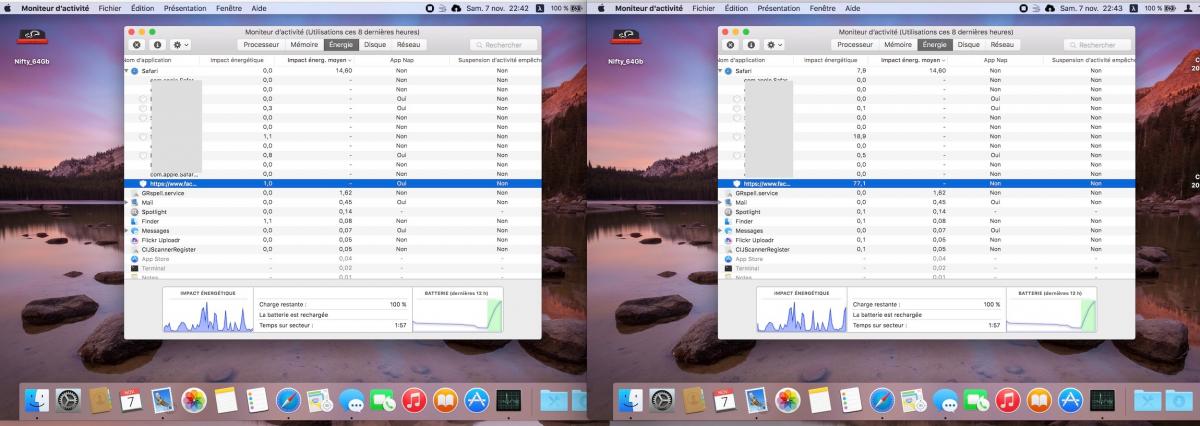Select CIJScannerRegister row in the 22:43 window
This screenshot has width=1200, height=426.
pyautogui.click(x=926, y=250)
